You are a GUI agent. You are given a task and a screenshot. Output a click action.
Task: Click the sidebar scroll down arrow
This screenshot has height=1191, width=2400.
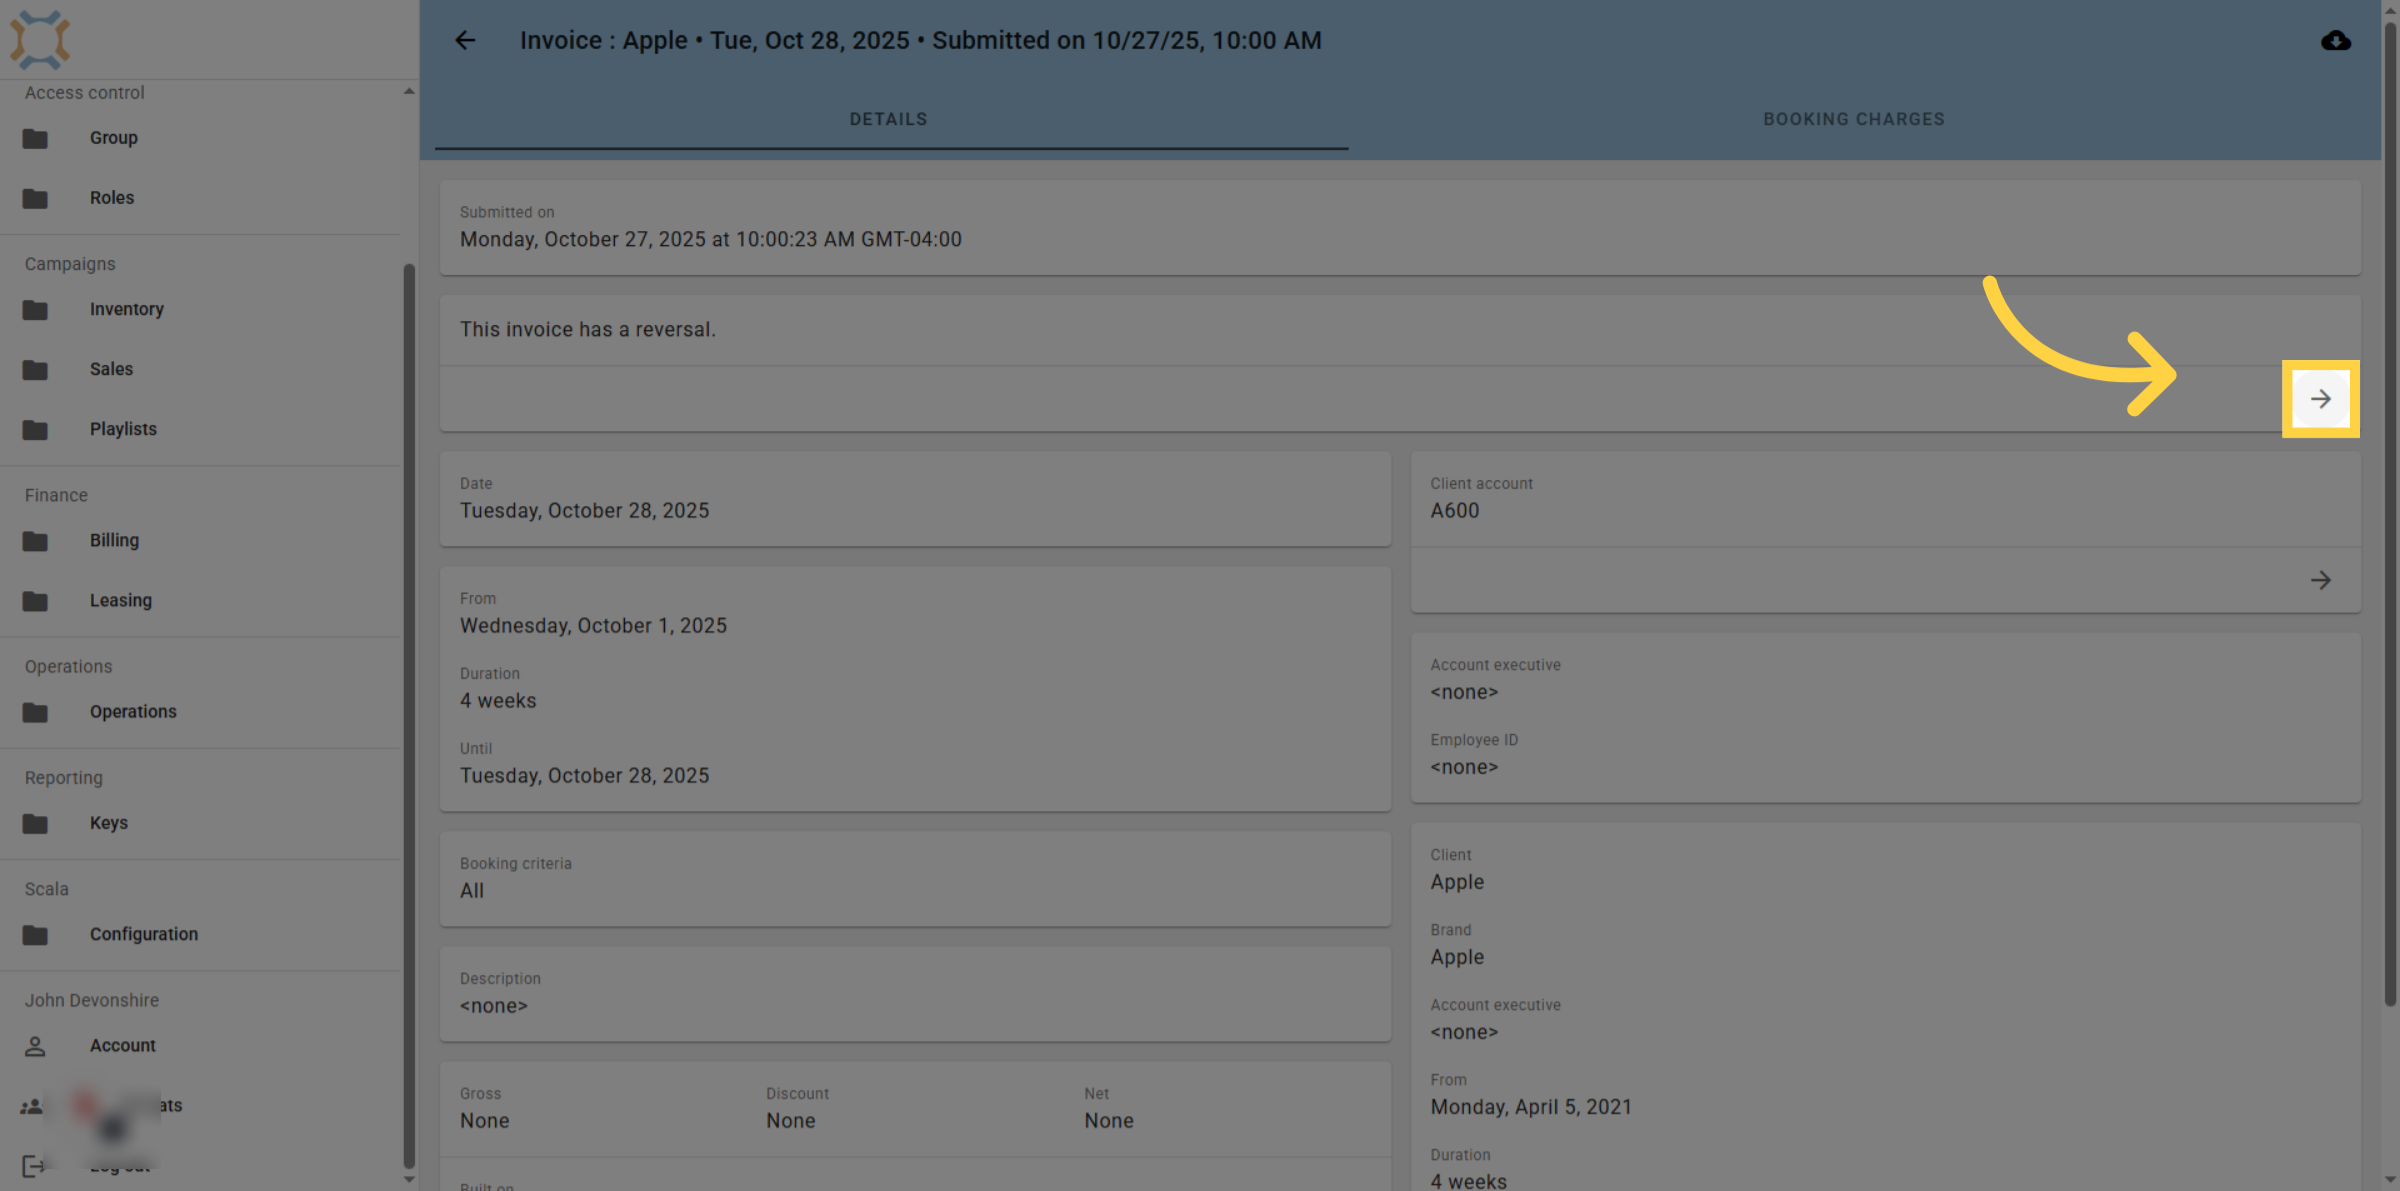pyautogui.click(x=409, y=1179)
